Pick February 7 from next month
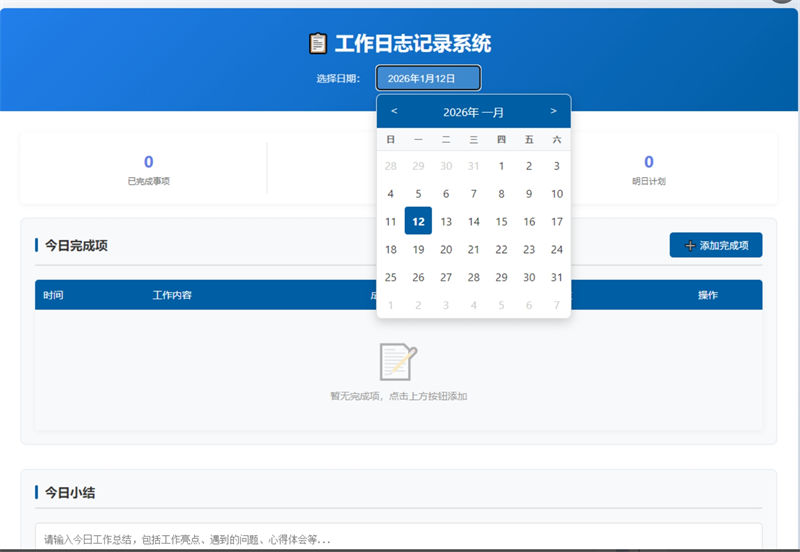This screenshot has height=552, width=800. tap(557, 305)
